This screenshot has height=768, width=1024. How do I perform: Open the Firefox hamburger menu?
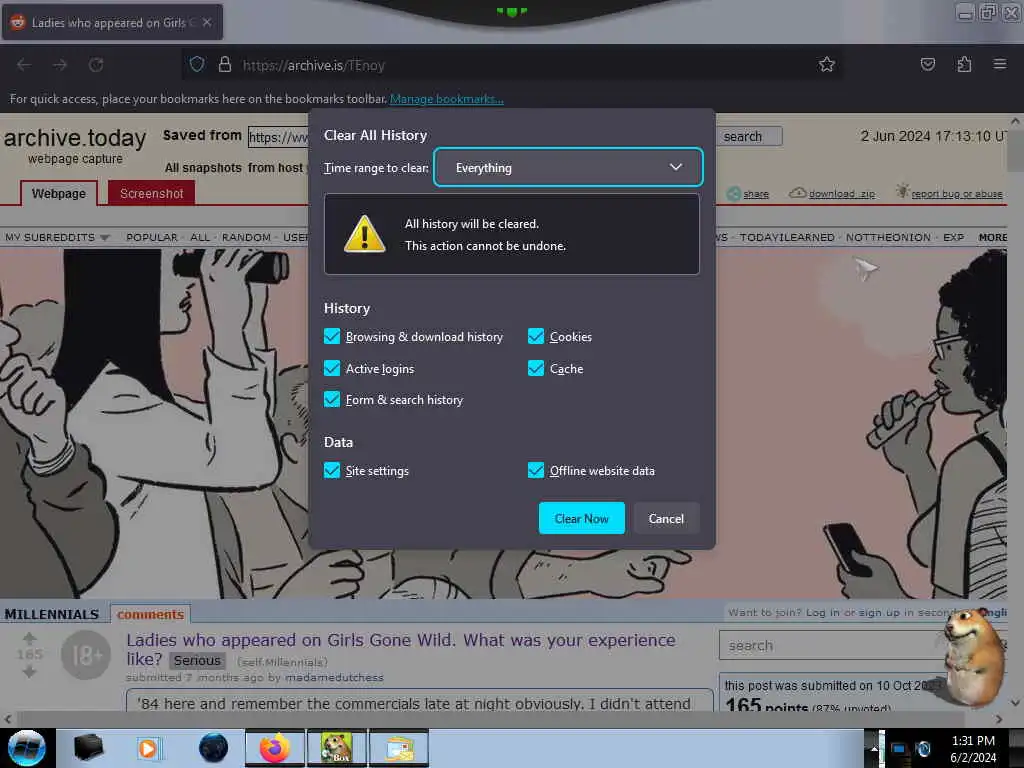1000,64
